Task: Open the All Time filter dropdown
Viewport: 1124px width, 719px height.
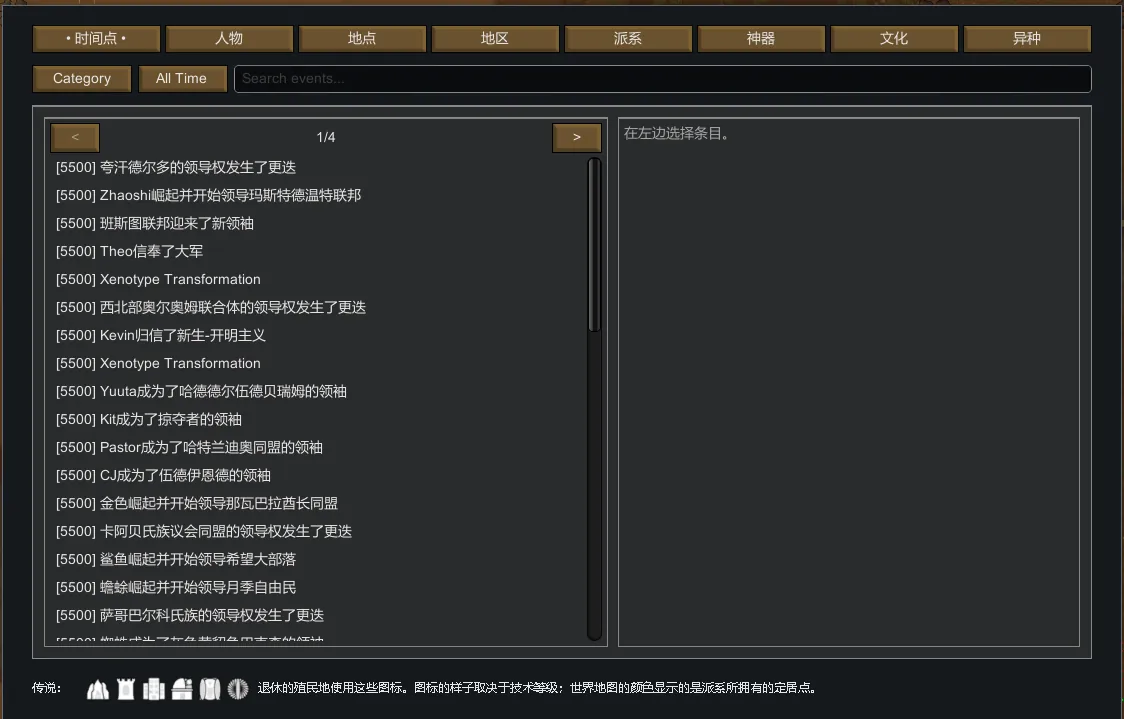Action: [x=181, y=78]
